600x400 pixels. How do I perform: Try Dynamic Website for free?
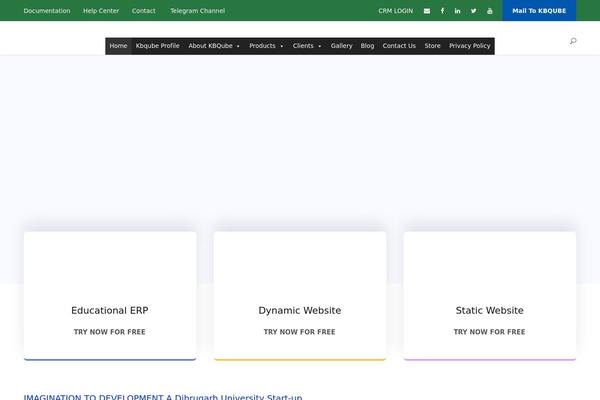click(300, 332)
